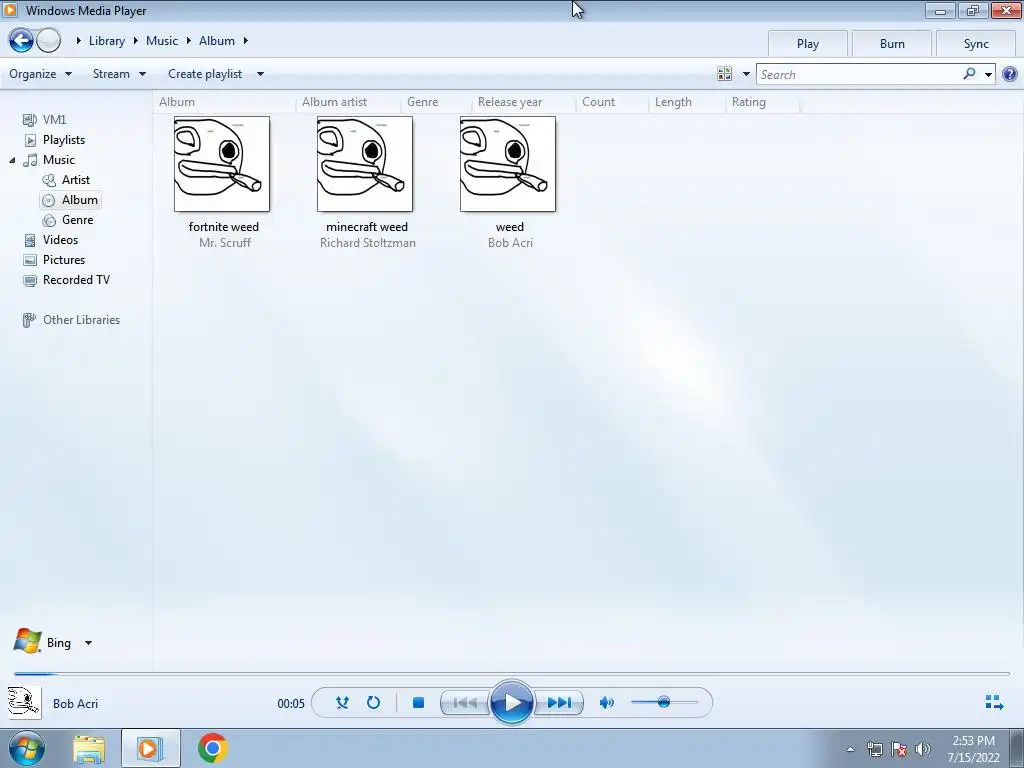Image resolution: width=1024 pixels, height=768 pixels.
Task: Click the system tray volume icon
Action: click(923, 749)
